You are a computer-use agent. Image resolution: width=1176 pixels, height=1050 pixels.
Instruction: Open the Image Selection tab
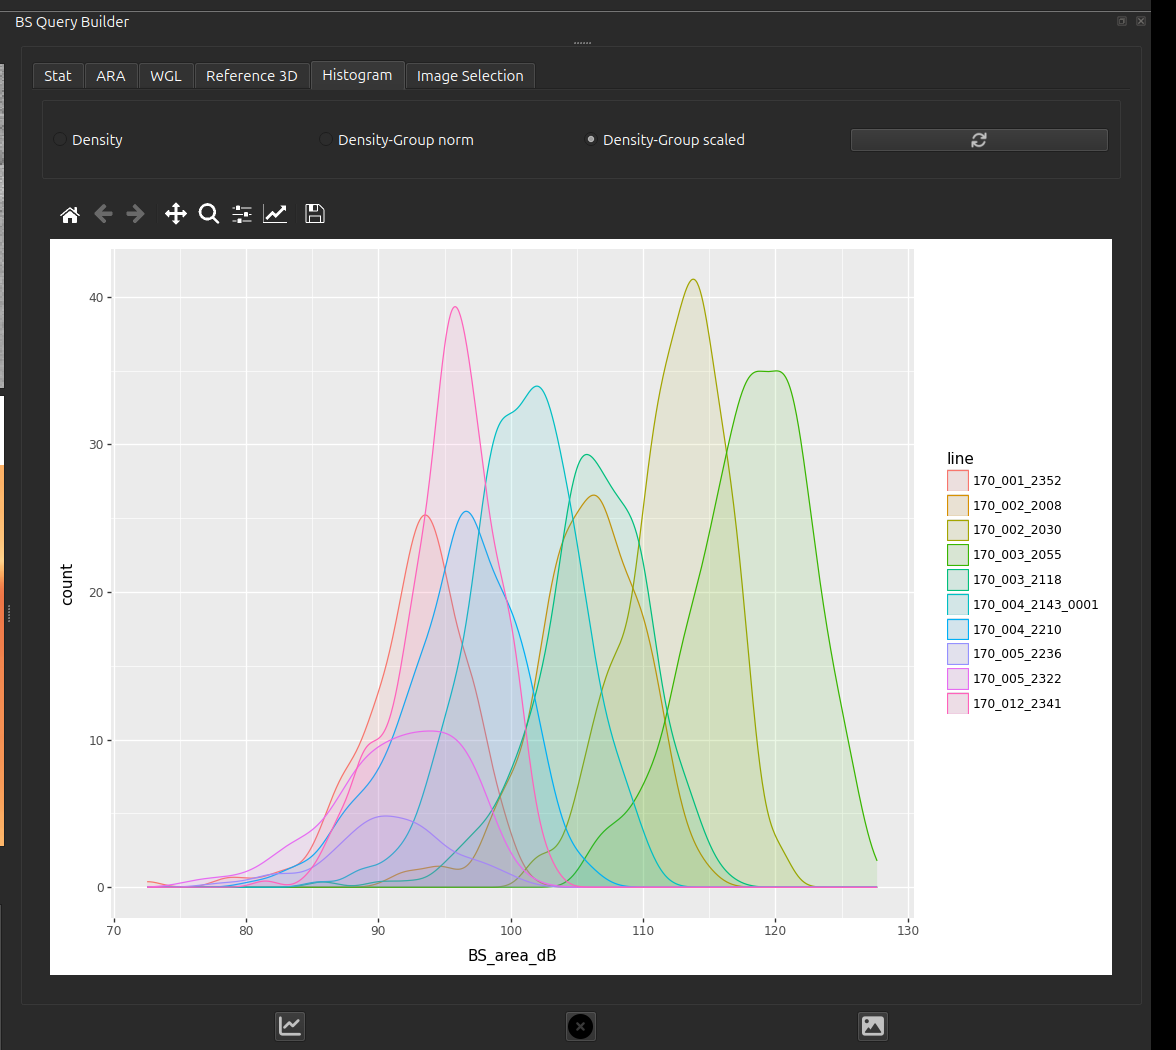point(470,76)
